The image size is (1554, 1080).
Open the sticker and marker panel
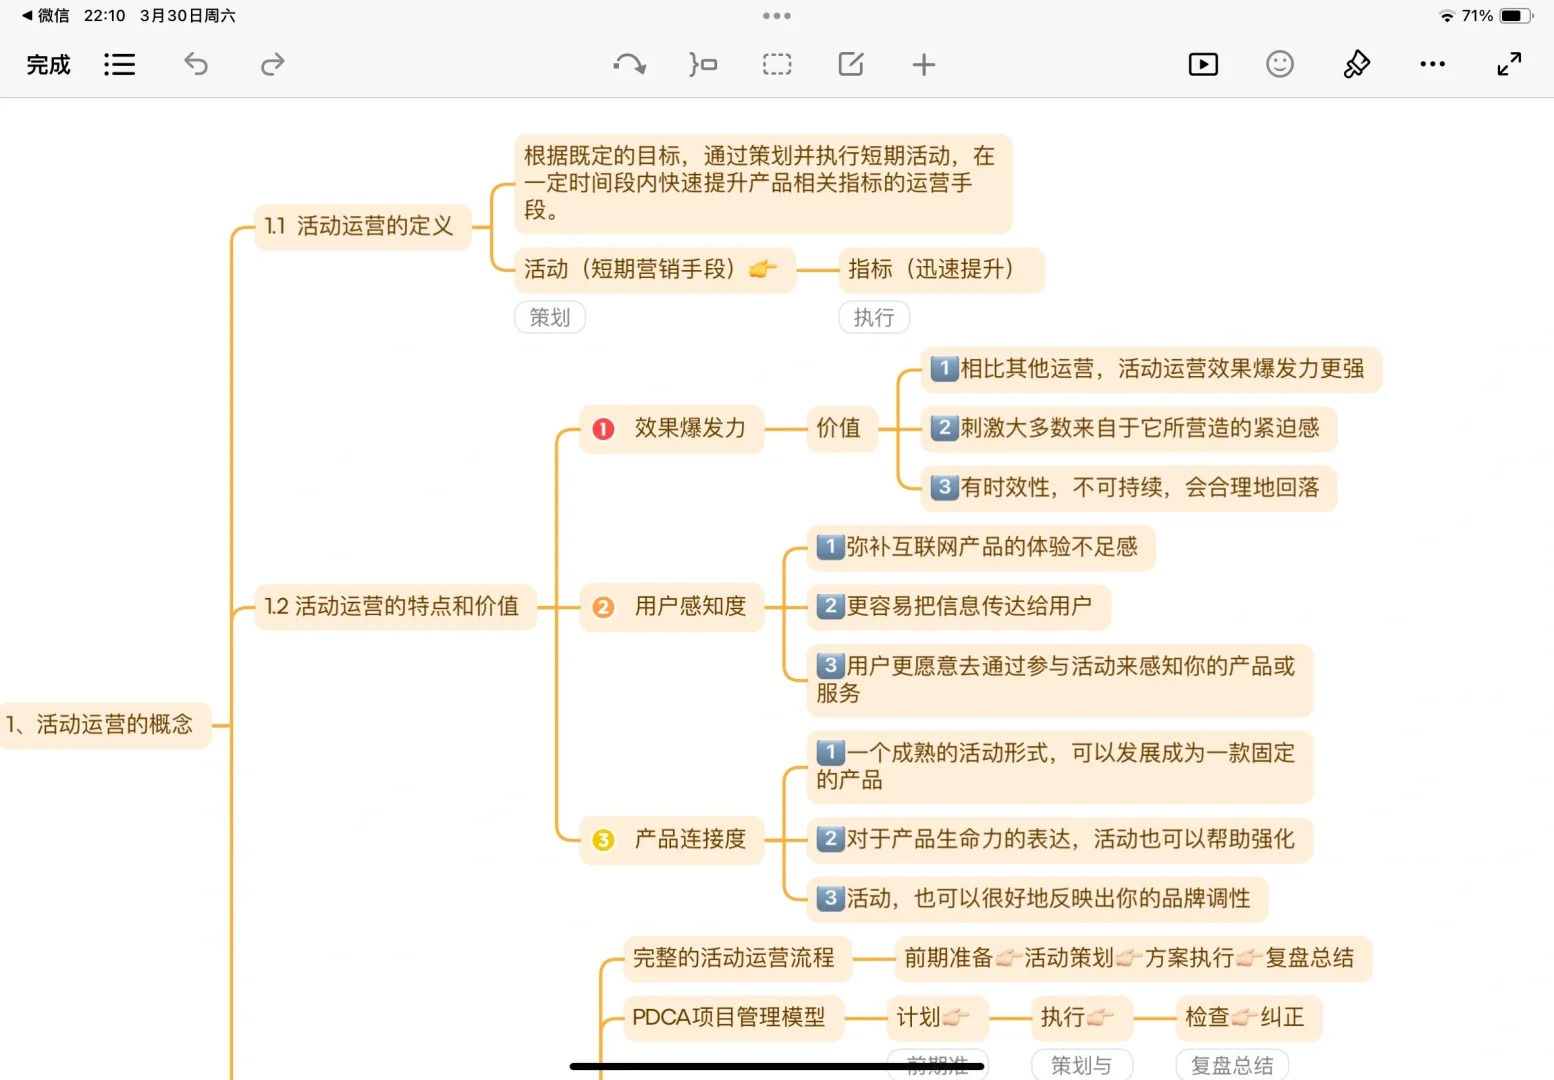1280,65
